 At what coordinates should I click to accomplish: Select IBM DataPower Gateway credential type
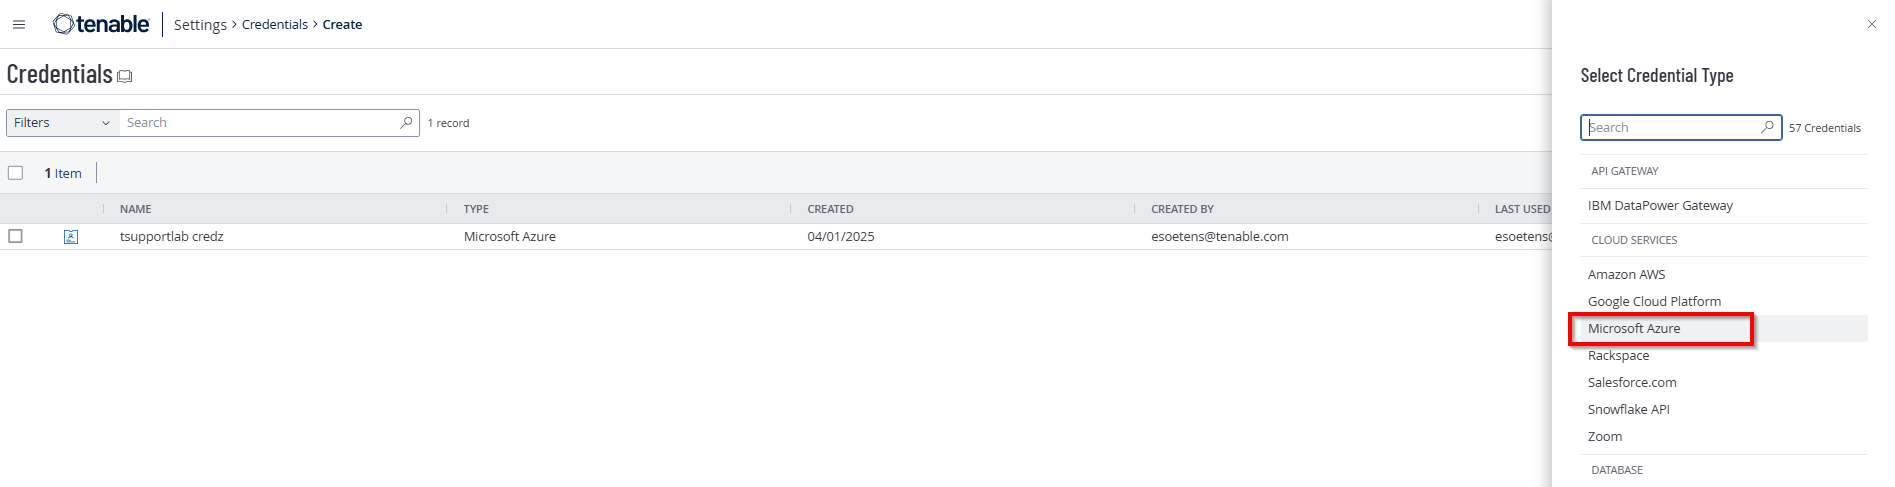[1660, 205]
